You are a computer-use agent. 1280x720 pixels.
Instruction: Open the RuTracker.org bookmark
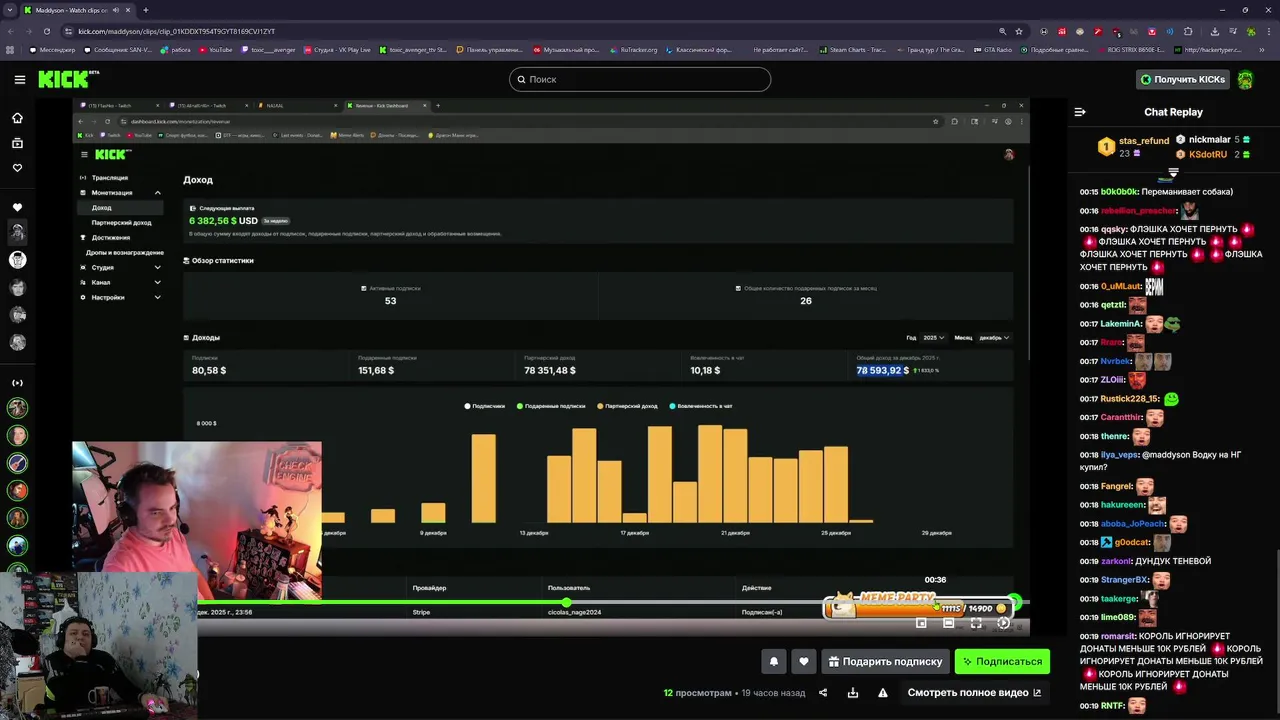634,49
